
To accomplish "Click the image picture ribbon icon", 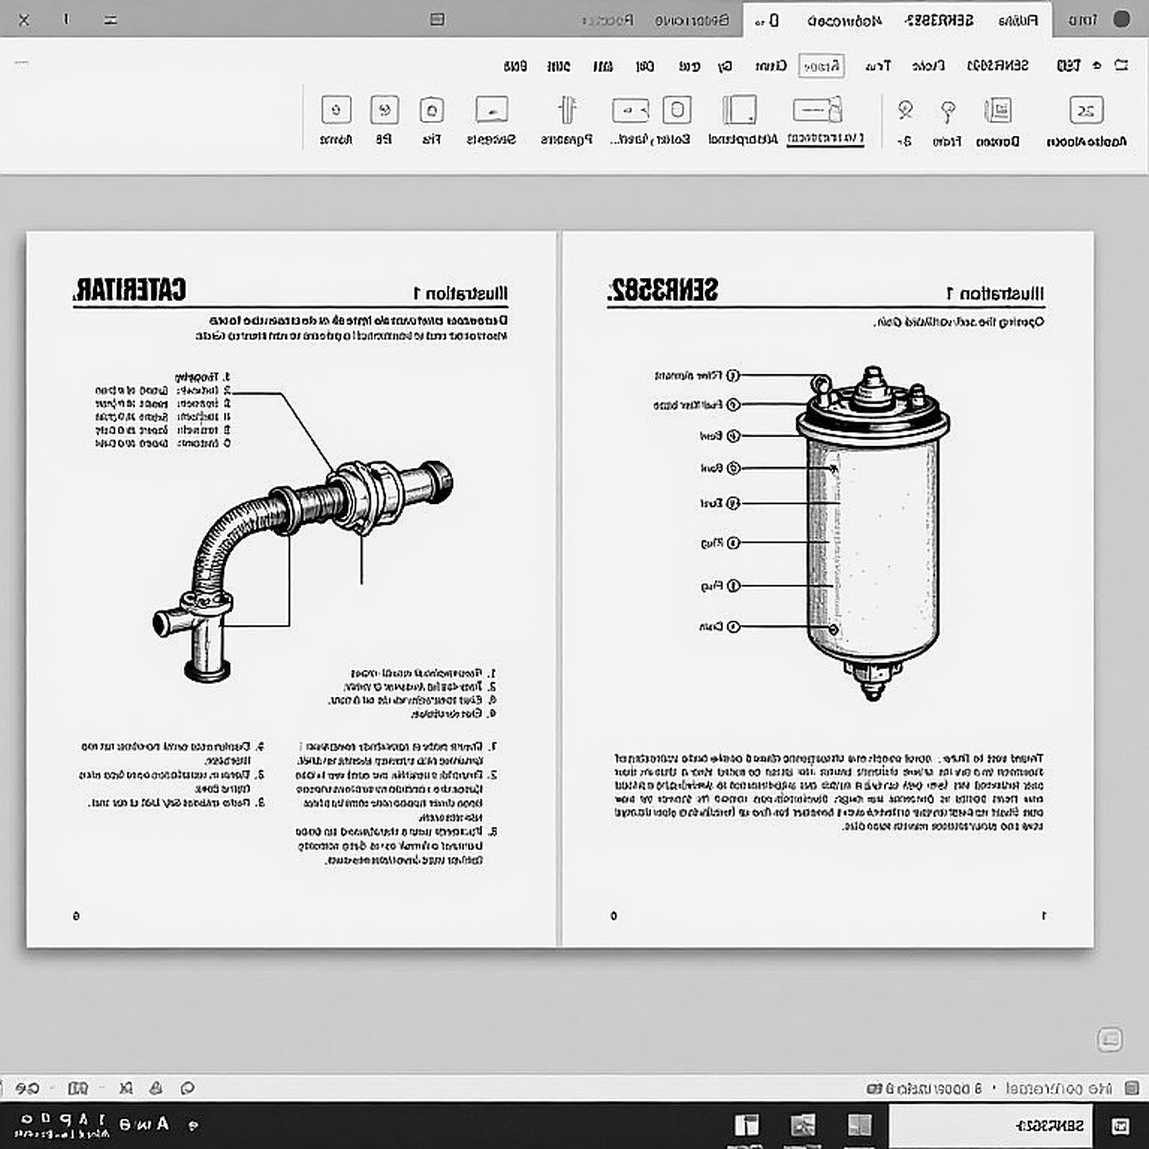I will point(492,110).
